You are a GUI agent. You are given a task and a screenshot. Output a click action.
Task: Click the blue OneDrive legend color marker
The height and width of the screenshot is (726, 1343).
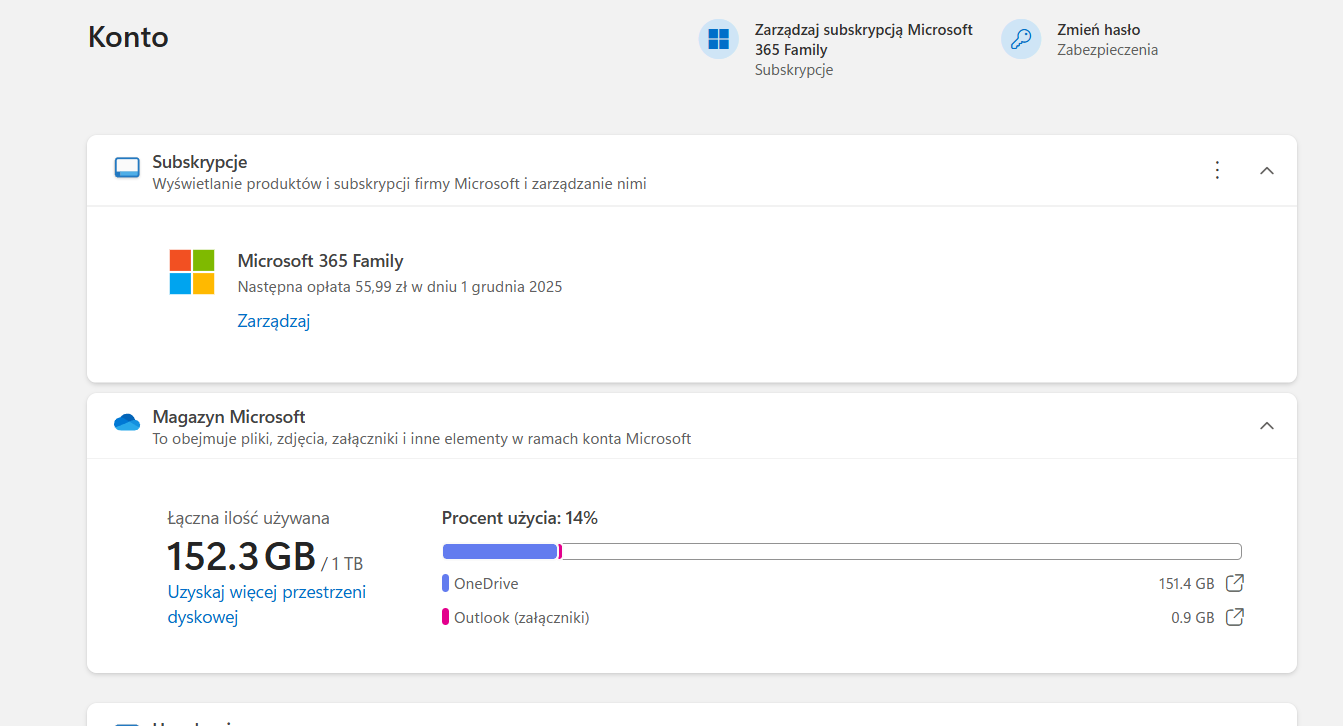click(445, 583)
